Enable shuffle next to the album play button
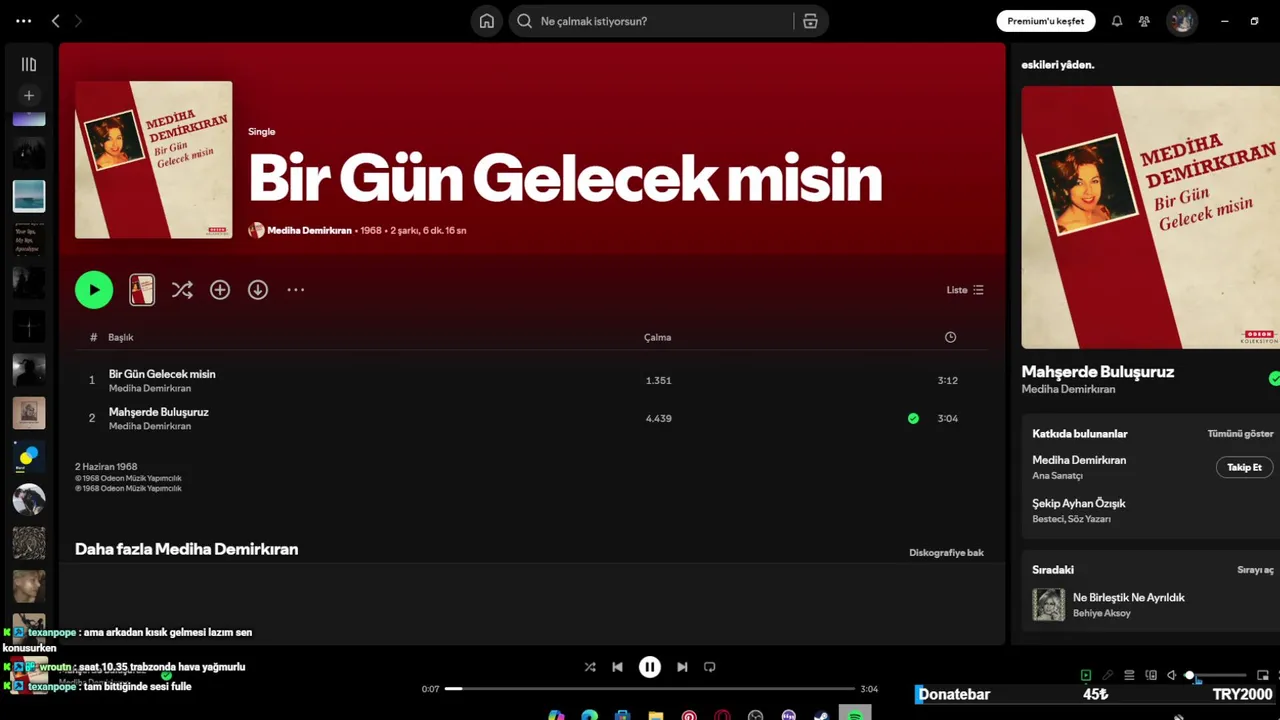 tap(182, 290)
